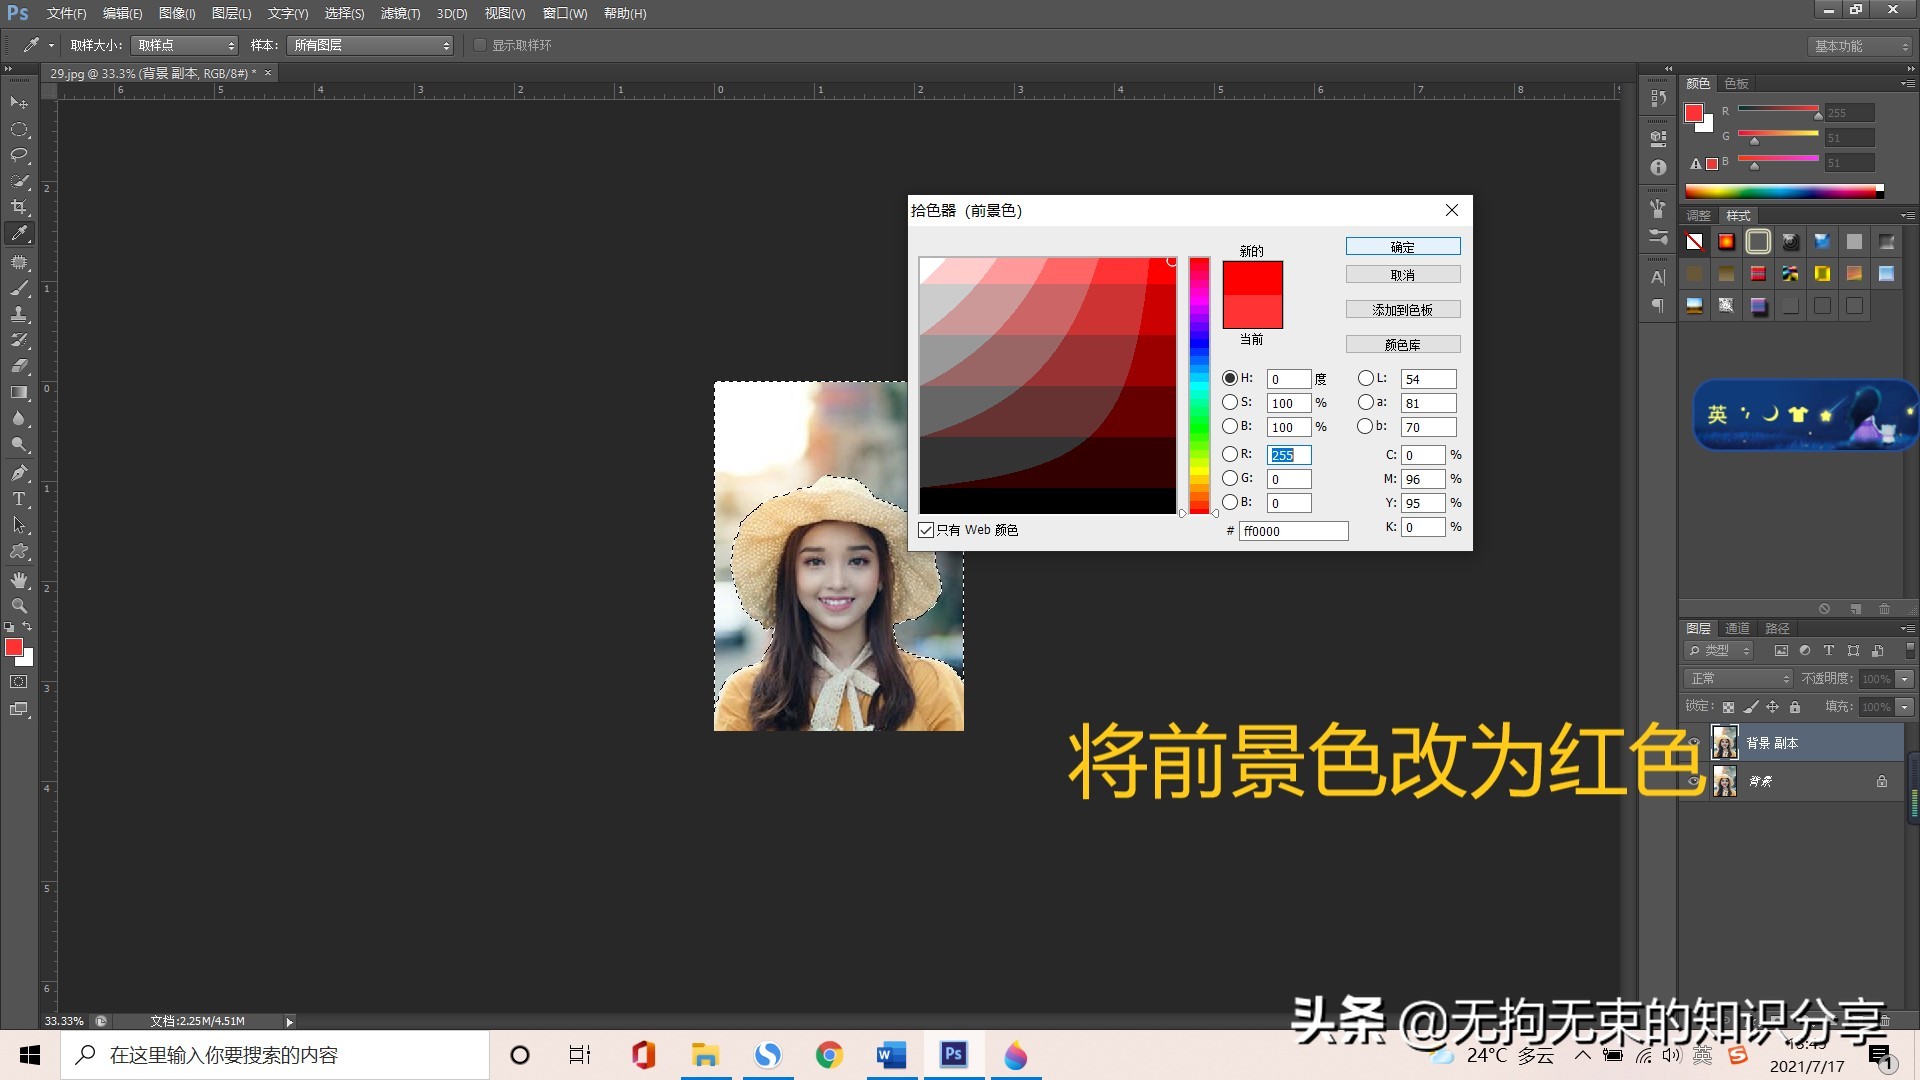The image size is (1920, 1080).
Task: Open the 取样大小 dropdown in options bar
Action: tap(184, 45)
